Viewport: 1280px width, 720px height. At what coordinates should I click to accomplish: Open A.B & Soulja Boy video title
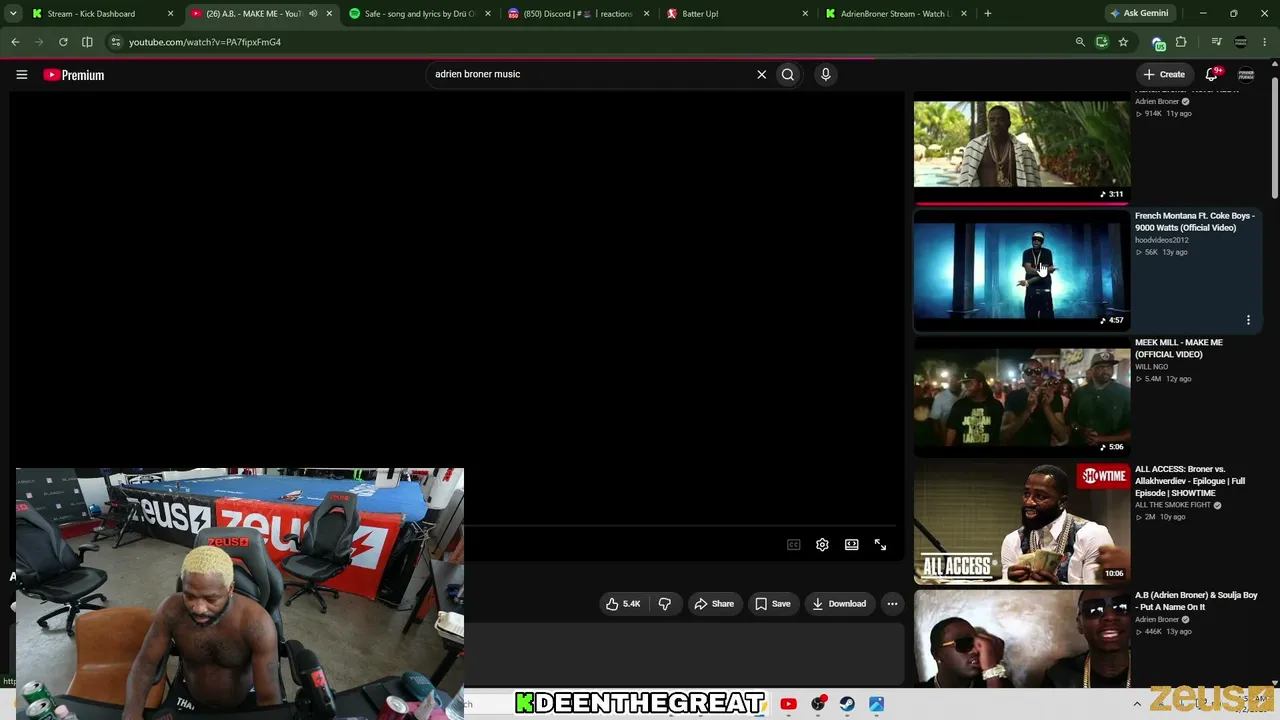(1196, 601)
